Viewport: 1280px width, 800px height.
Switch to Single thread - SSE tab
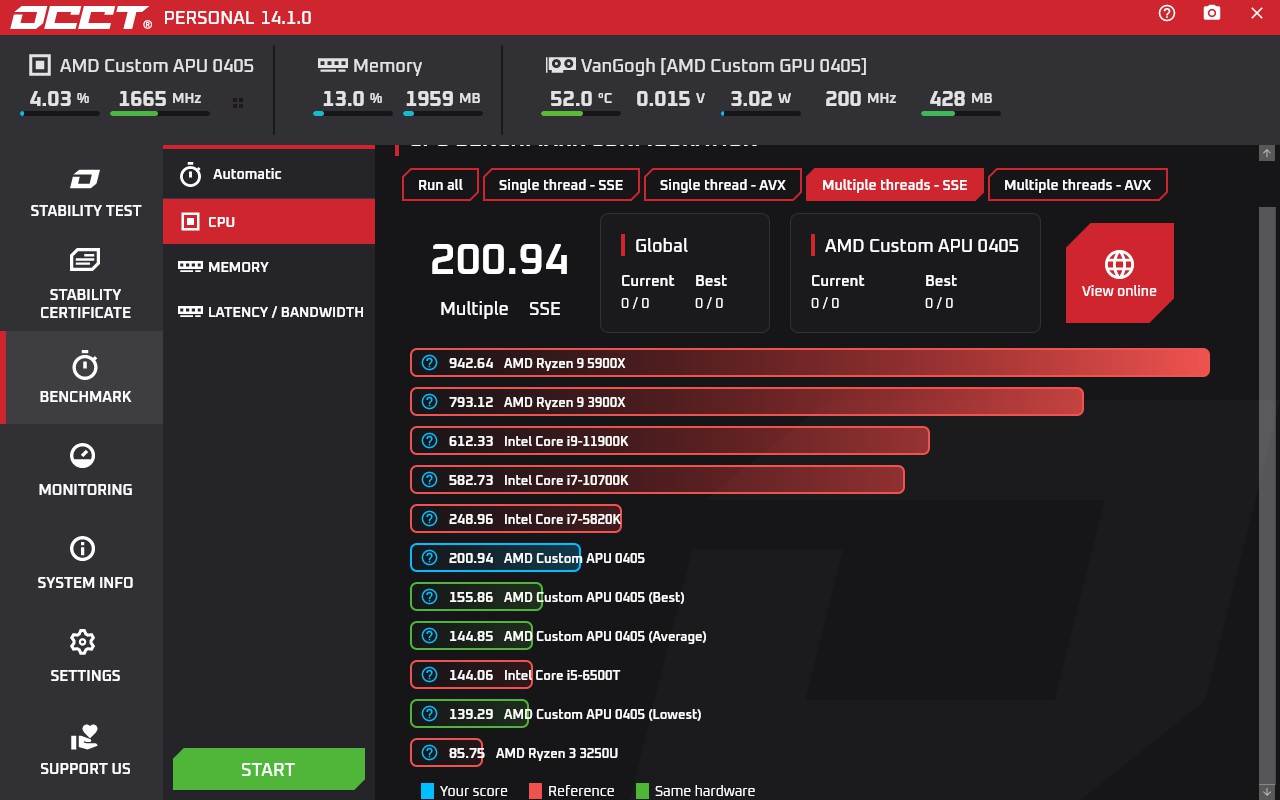click(x=560, y=185)
